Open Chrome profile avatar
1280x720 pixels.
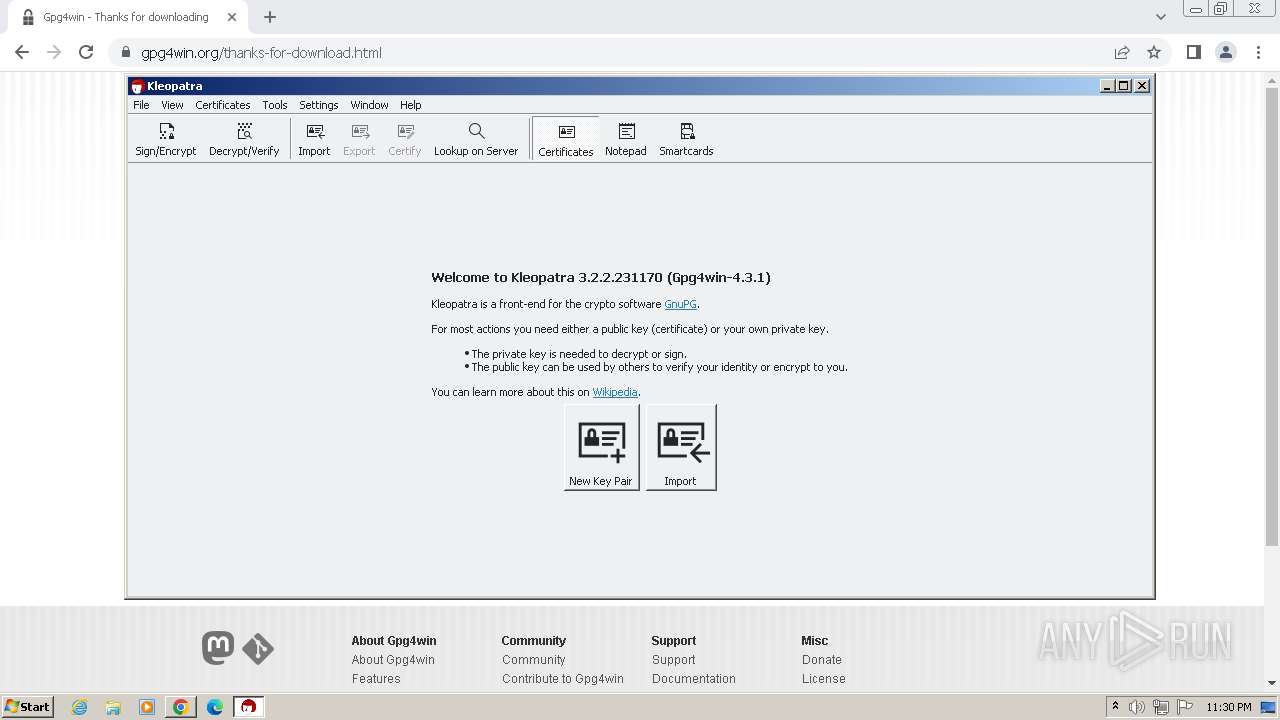coord(1226,53)
